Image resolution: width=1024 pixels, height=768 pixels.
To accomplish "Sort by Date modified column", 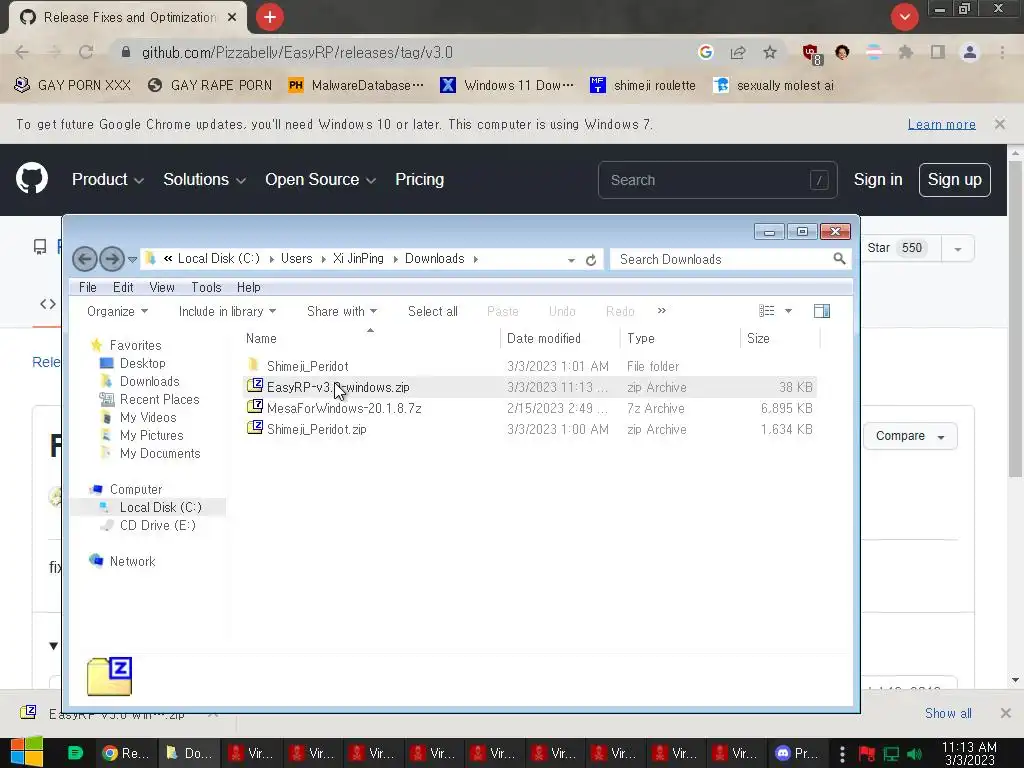I will pos(543,338).
